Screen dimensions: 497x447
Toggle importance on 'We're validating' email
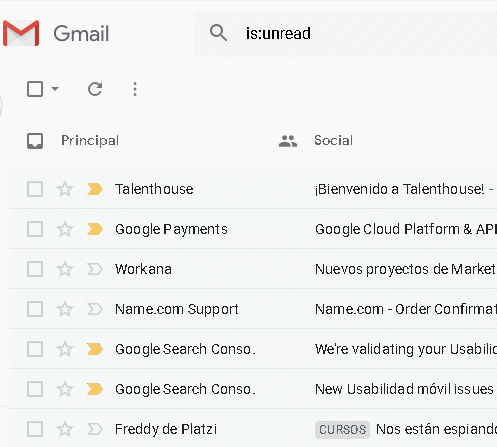[x=95, y=349]
